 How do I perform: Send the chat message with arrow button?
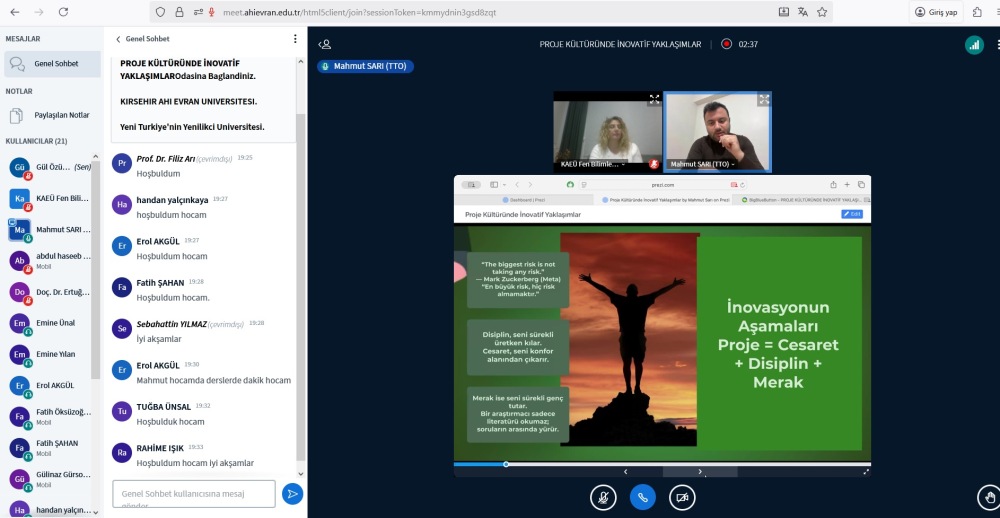pyautogui.click(x=292, y=493)
